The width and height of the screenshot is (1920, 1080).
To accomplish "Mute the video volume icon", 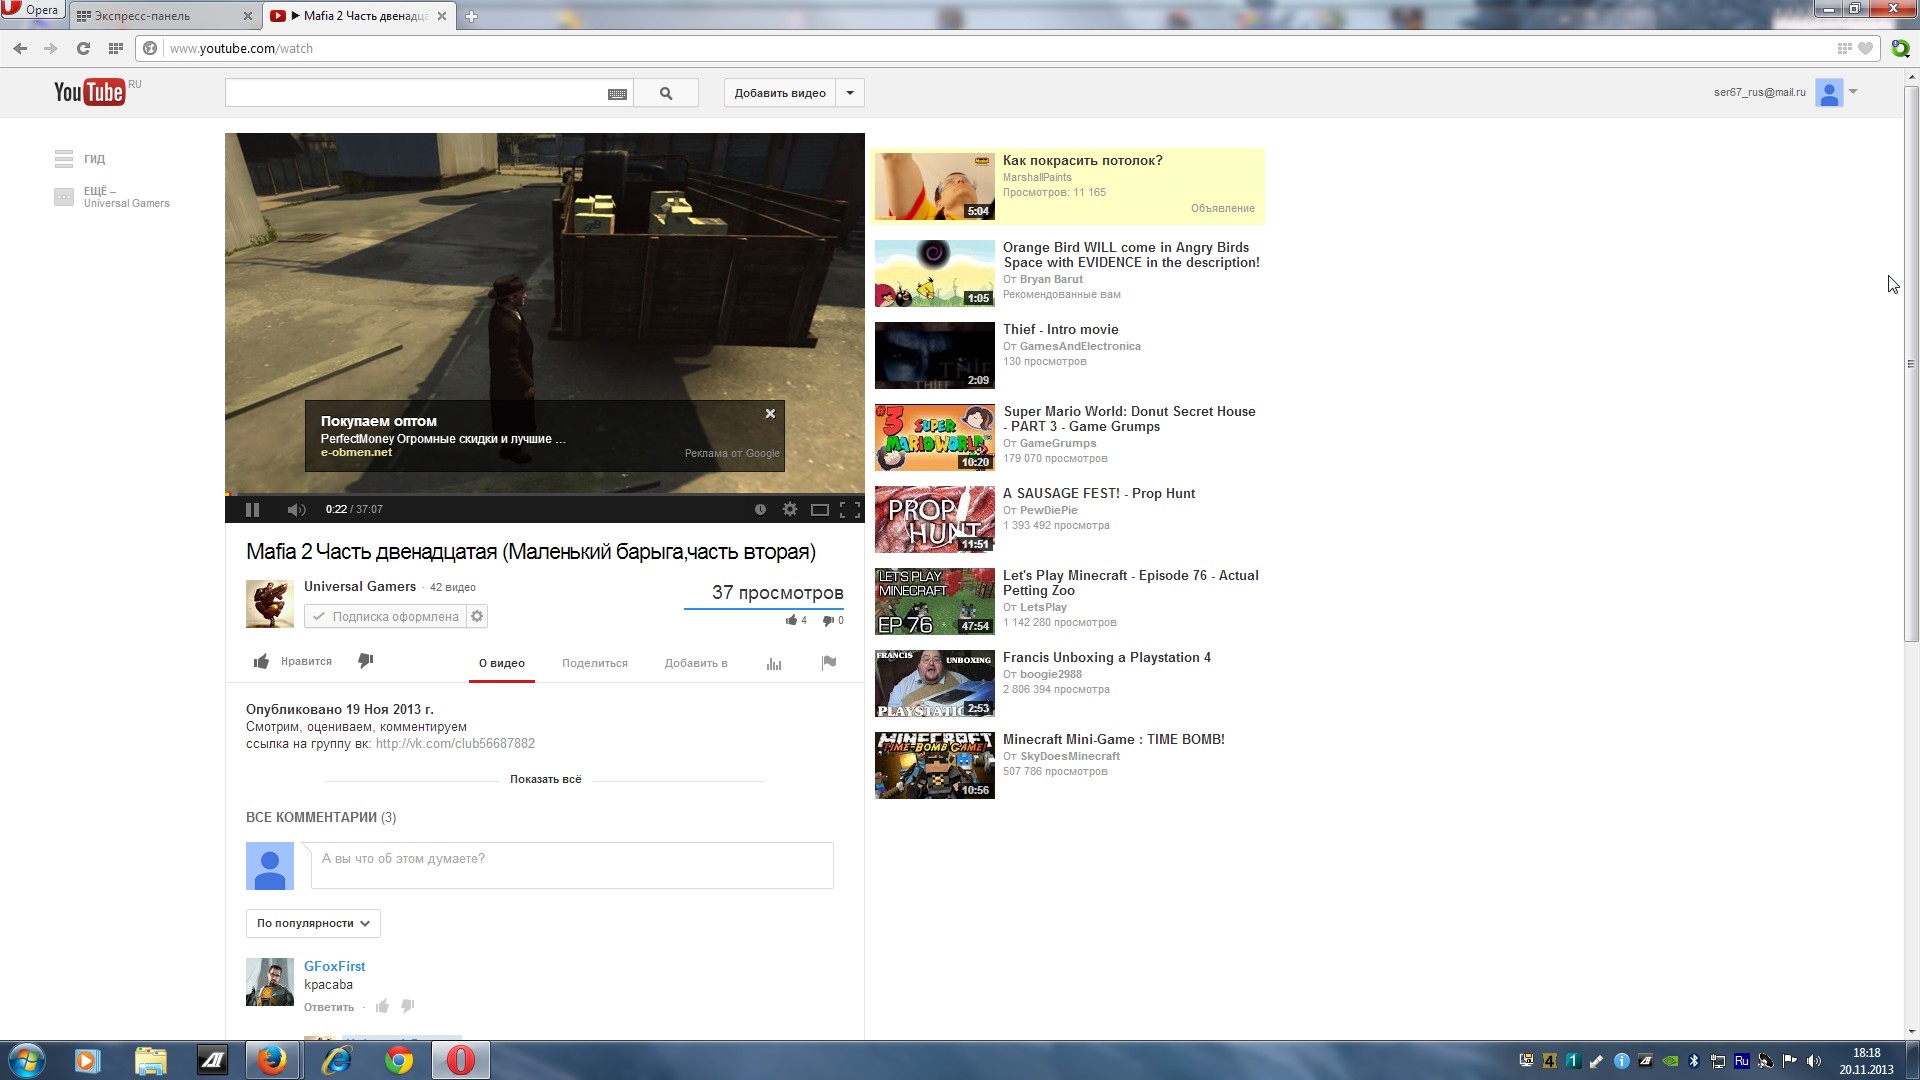I will click(x=296, y=510).
